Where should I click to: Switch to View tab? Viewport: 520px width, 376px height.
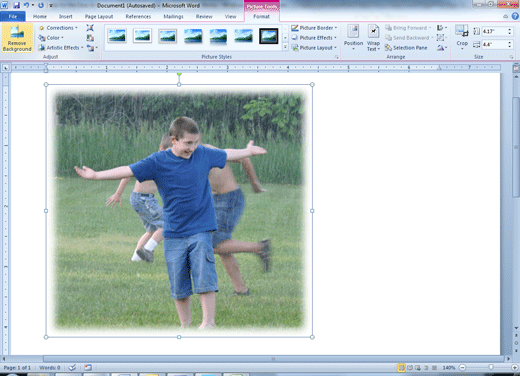tap(230, 16)
